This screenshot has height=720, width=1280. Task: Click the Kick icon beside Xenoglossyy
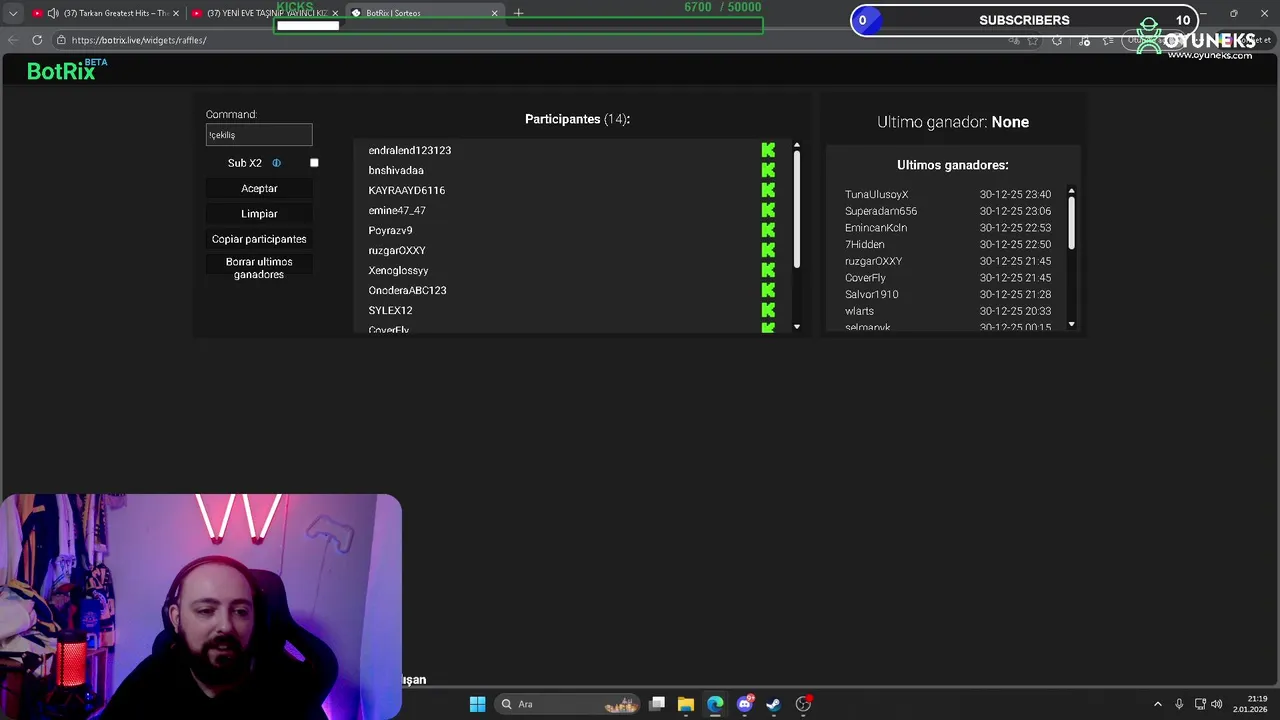(768, 270)
